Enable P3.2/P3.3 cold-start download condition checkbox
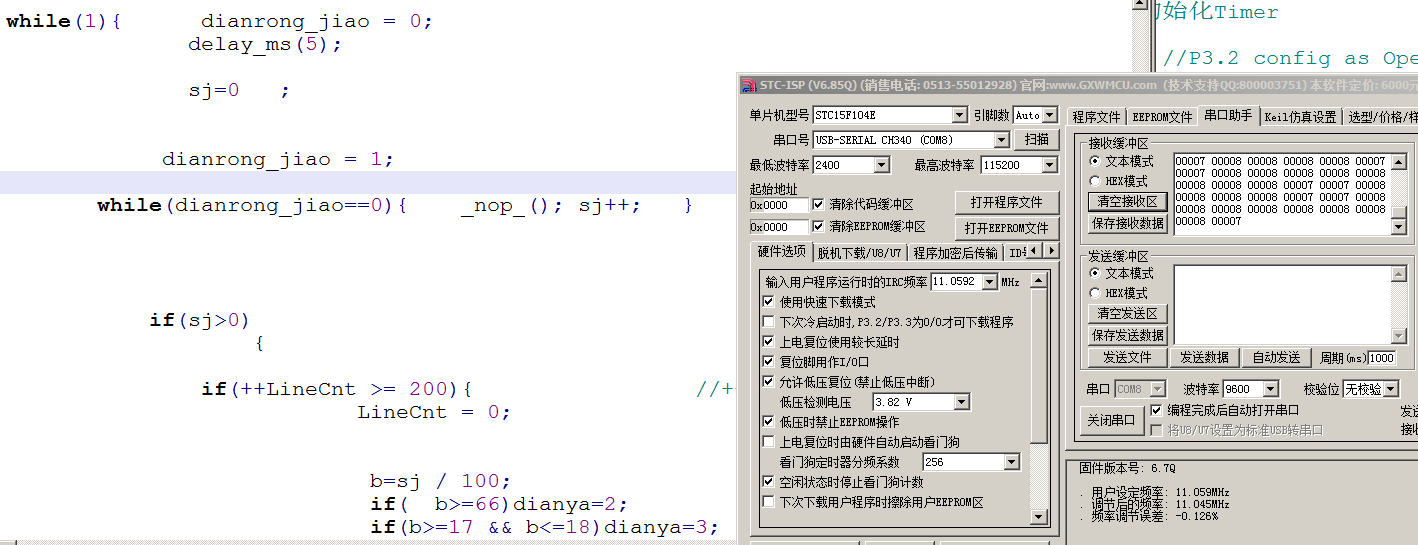 pyautogui.click(x=769, y=322)
